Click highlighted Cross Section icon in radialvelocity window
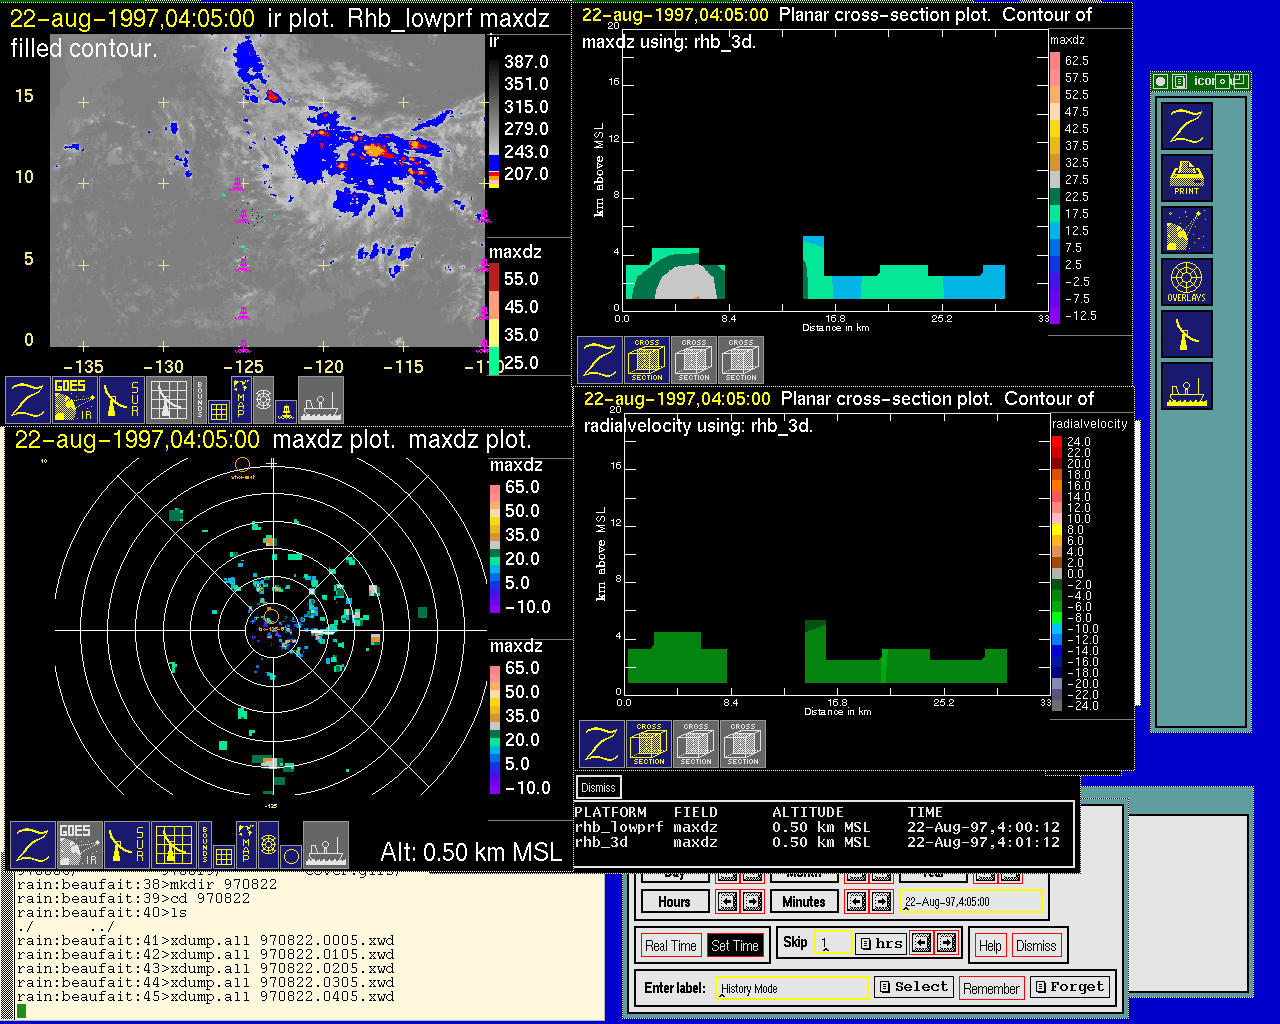Screen dimensions: 1280x1024 coord(649,744)
